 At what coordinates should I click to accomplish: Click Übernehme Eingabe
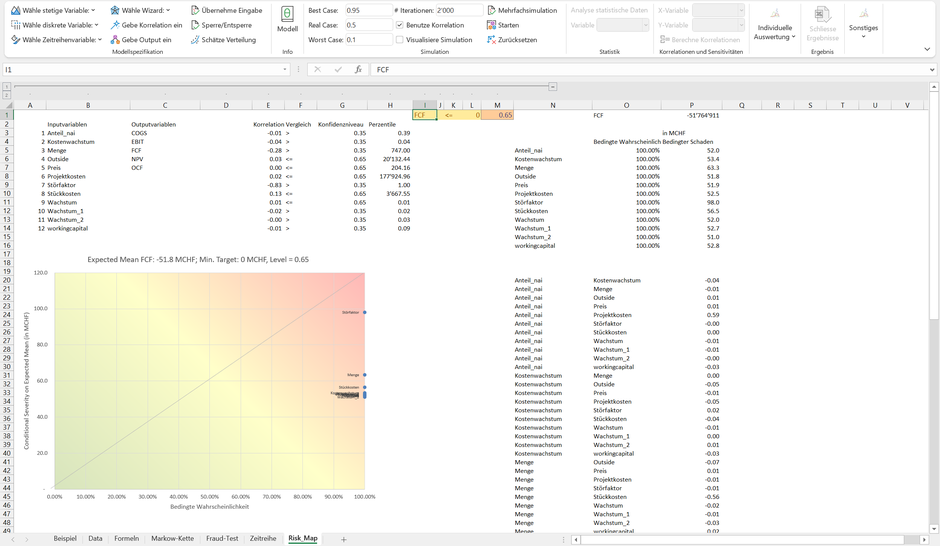pyautogui.click(x=227, y=10)
